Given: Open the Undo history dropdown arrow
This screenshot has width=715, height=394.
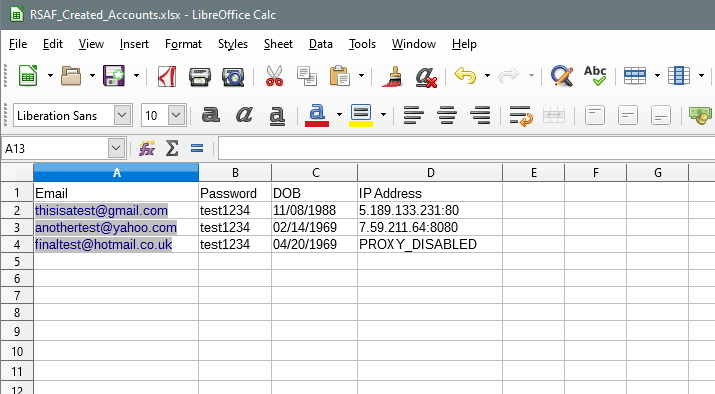Looking at the screenshot, I should pyautogui.click(x=487, y=76).
